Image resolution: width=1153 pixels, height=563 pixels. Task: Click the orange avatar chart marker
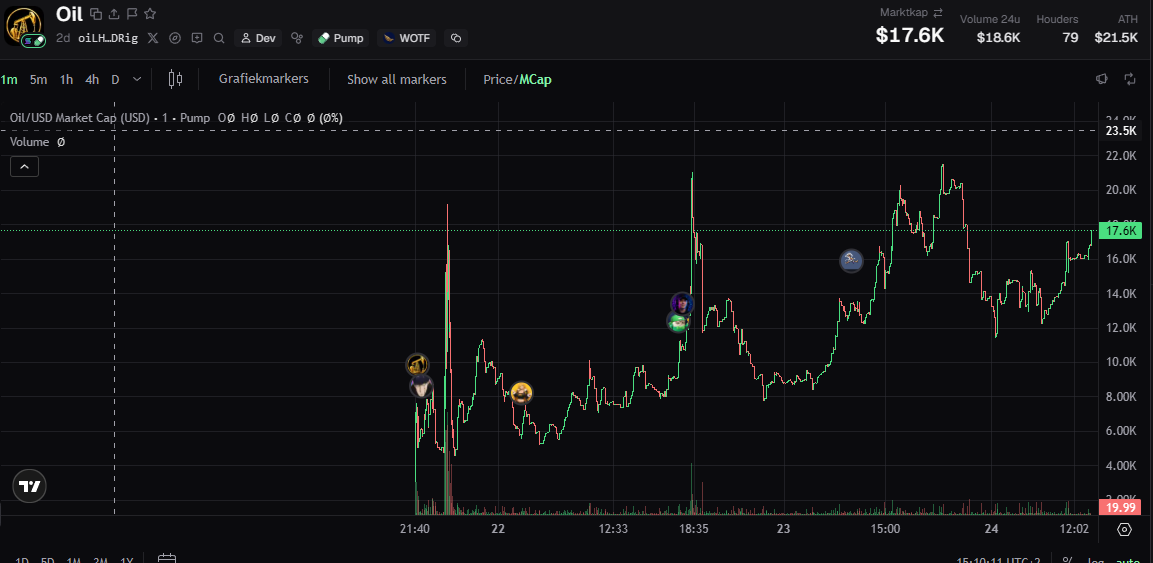point(521,392)
